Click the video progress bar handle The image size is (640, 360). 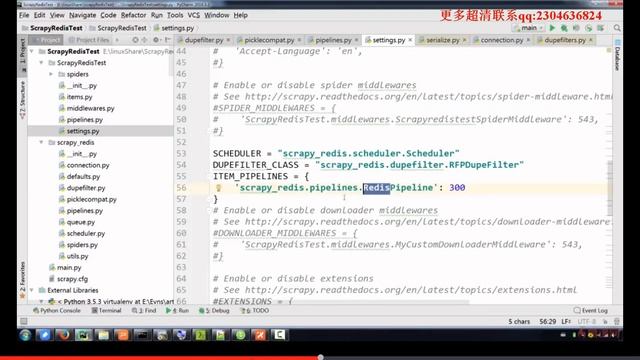point(320,358)
